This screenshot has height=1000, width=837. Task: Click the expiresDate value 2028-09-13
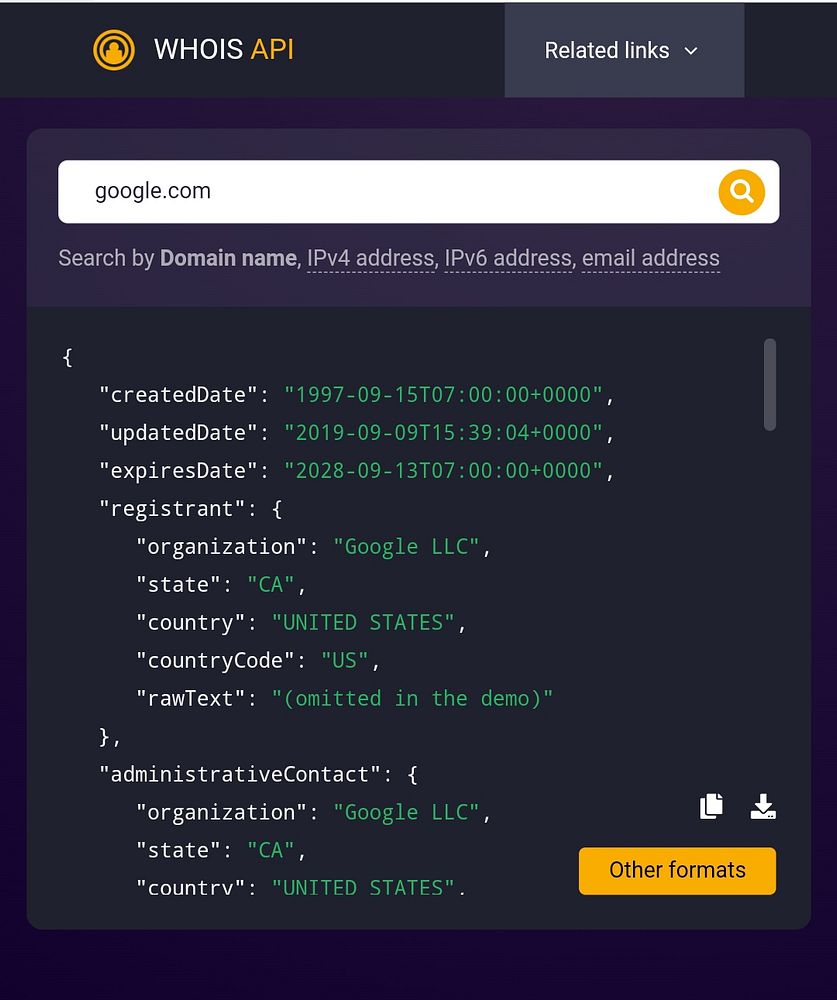click(444, 471)
